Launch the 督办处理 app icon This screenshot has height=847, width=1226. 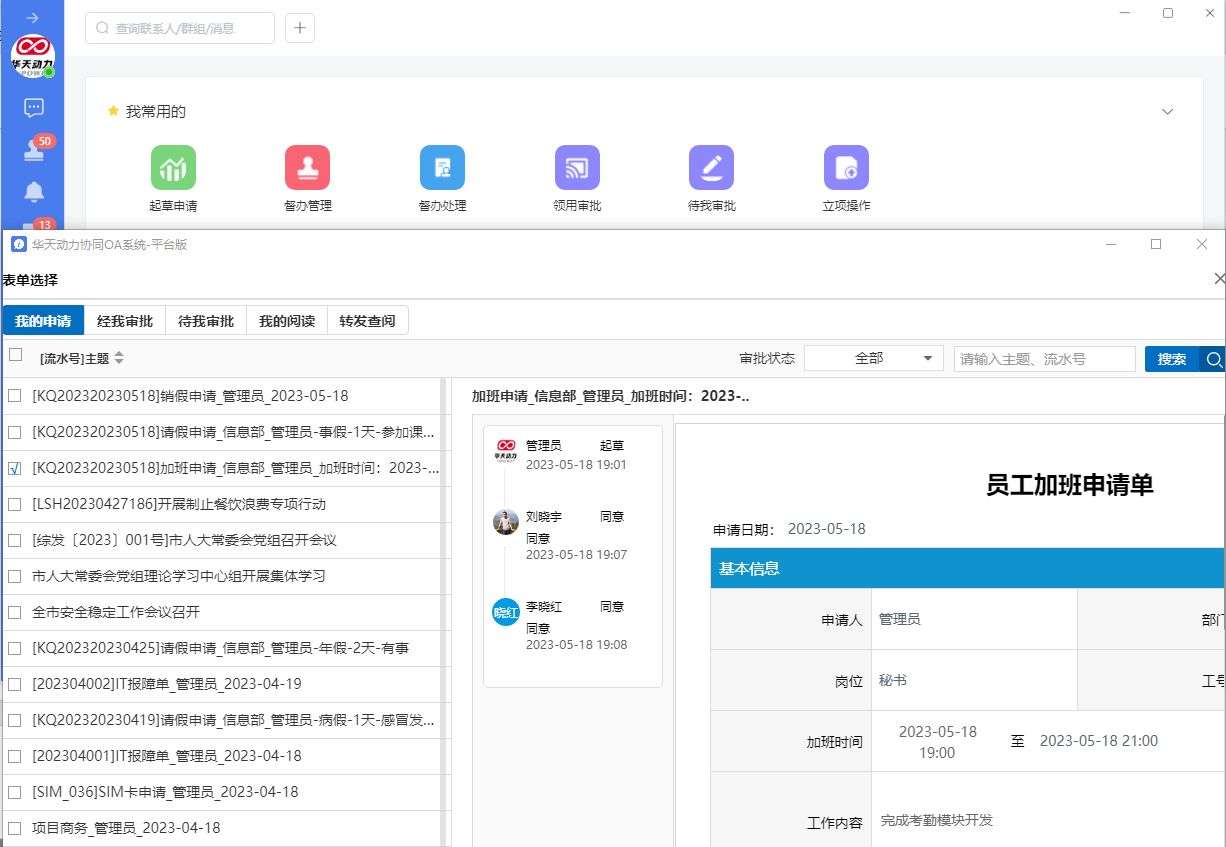tap(442, 168)
